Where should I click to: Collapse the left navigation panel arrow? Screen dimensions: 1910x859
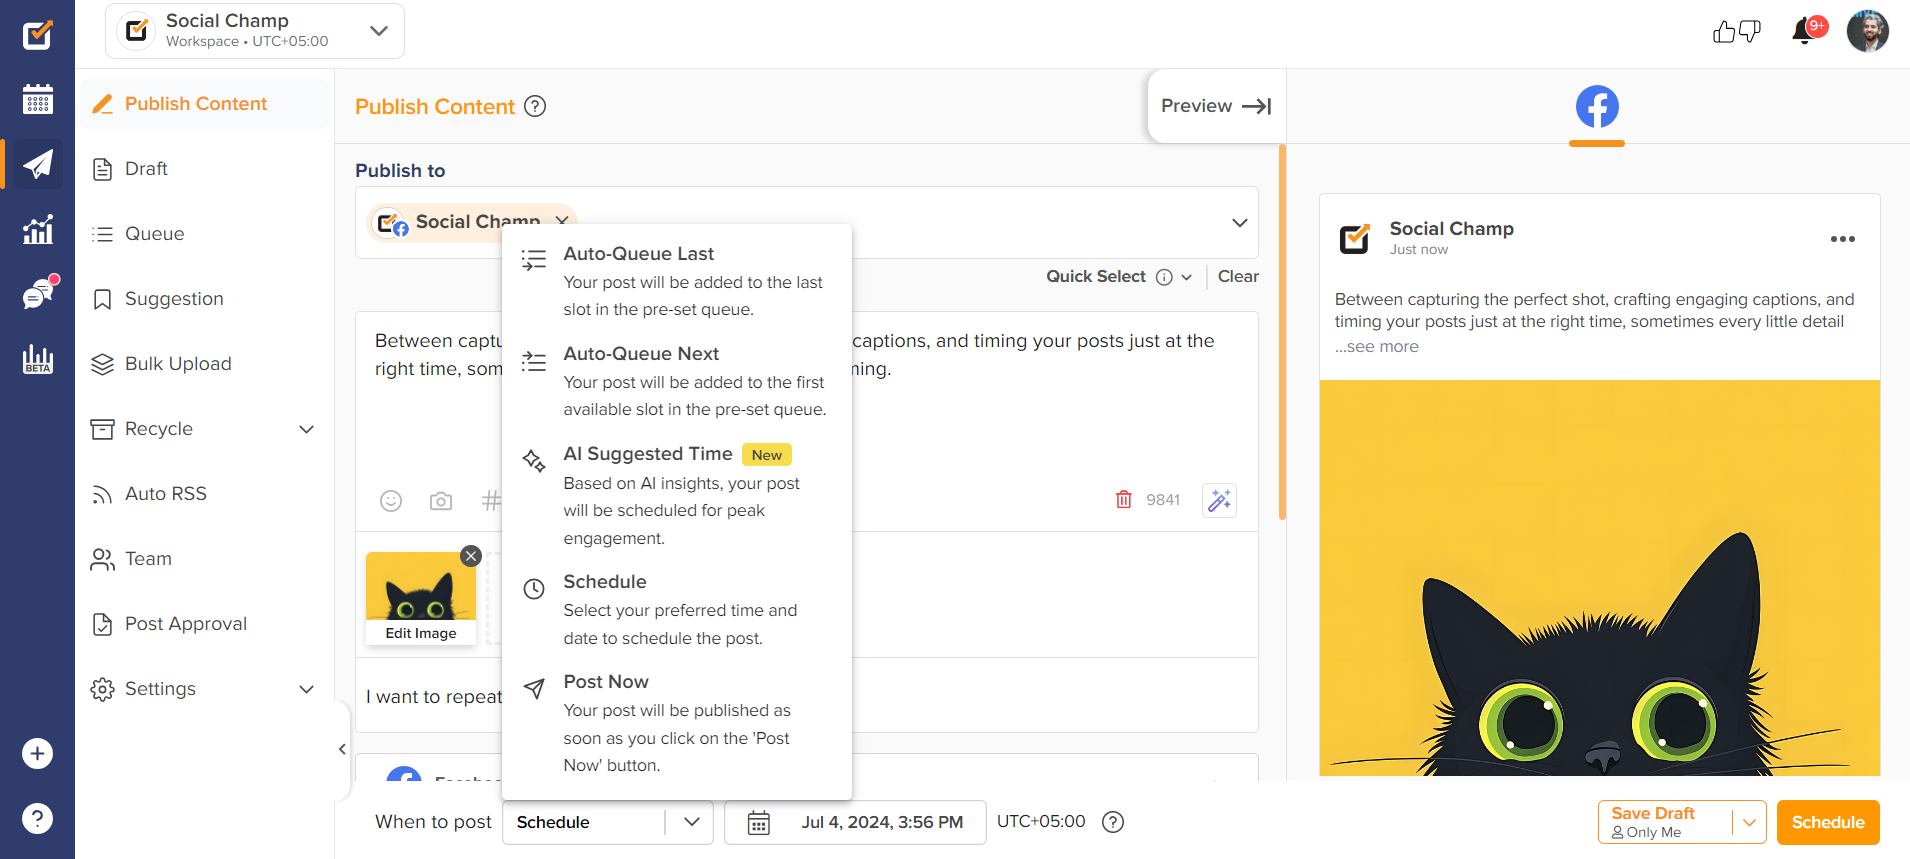tap(342, 749)
